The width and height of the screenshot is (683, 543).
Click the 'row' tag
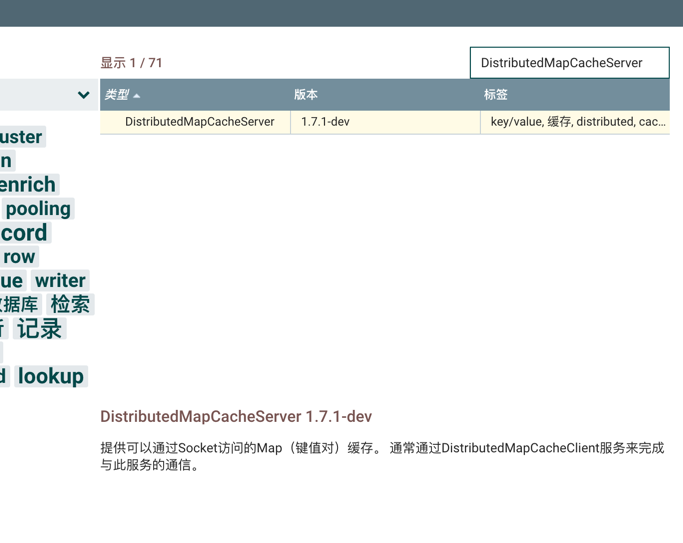pyautogui.click(x=18, y=256)
